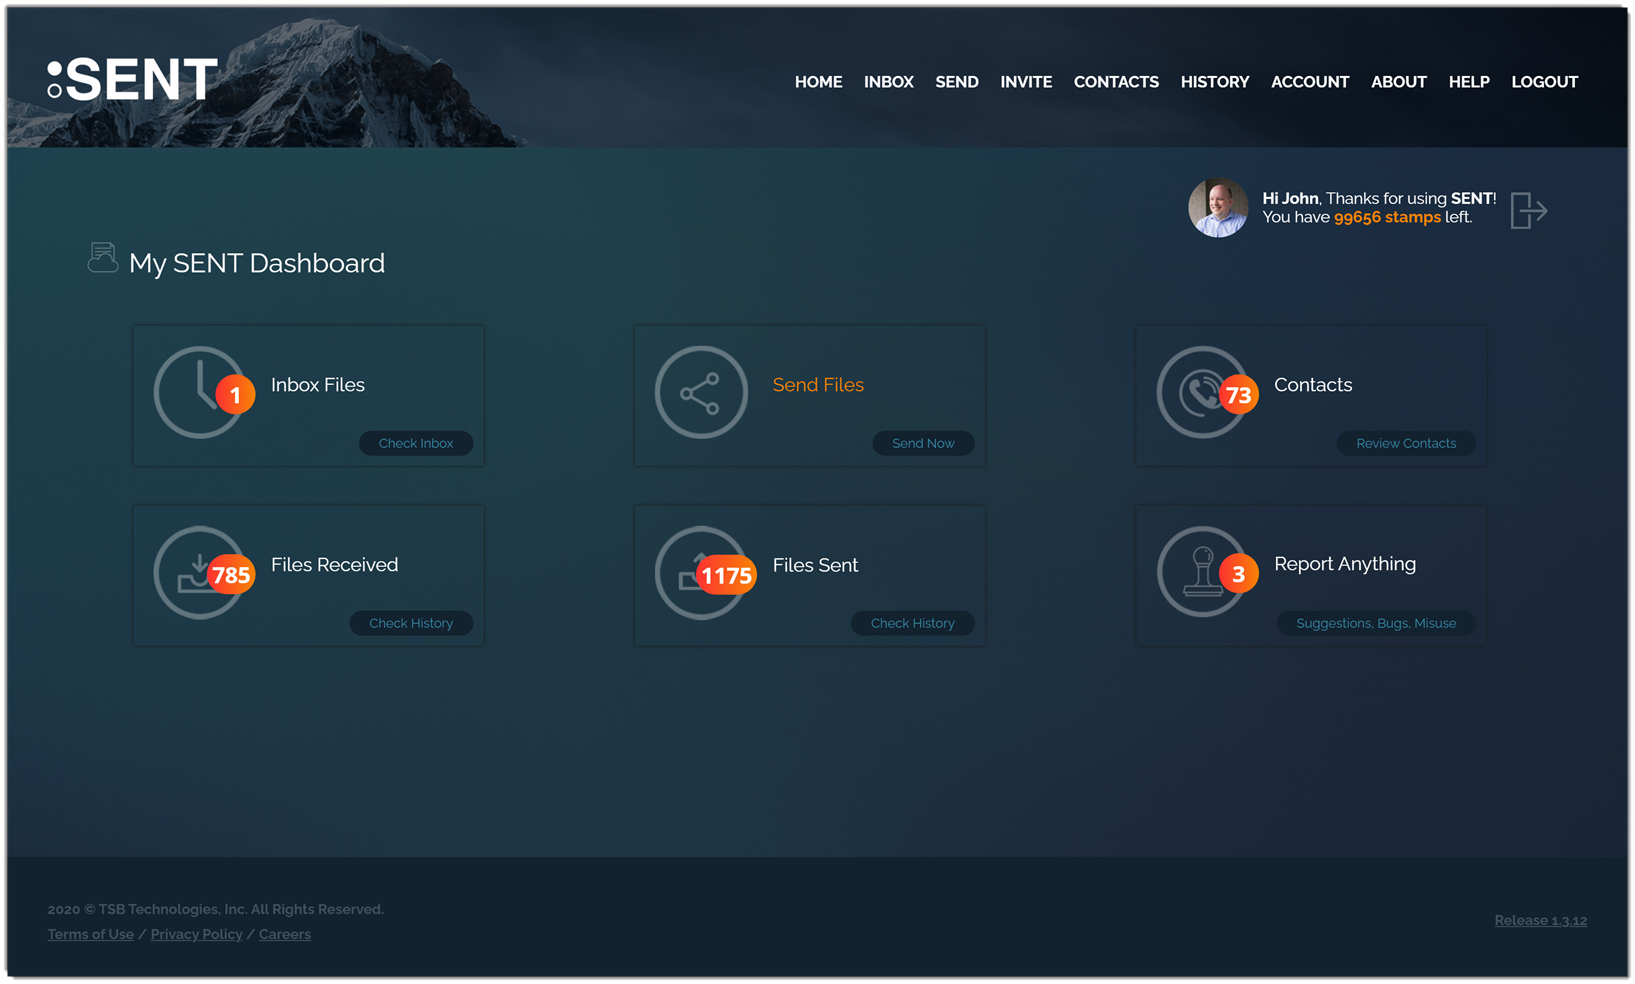This screenshot has width=1635, height=984.
Task: Click the Files Received title text
Action: coord(334,565)
